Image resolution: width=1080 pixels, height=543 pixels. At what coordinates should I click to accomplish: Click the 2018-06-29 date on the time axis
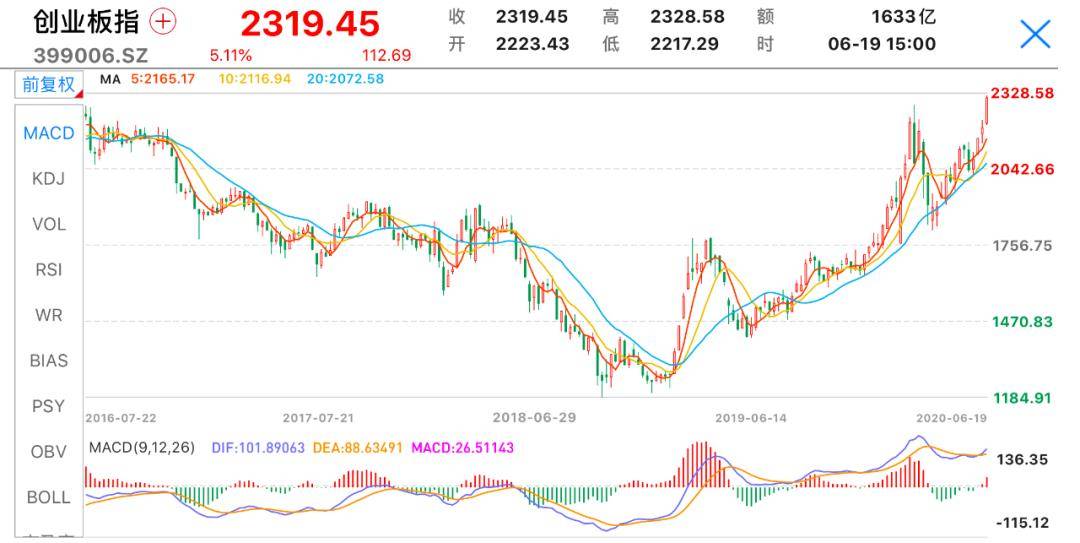tap(535, 417)
